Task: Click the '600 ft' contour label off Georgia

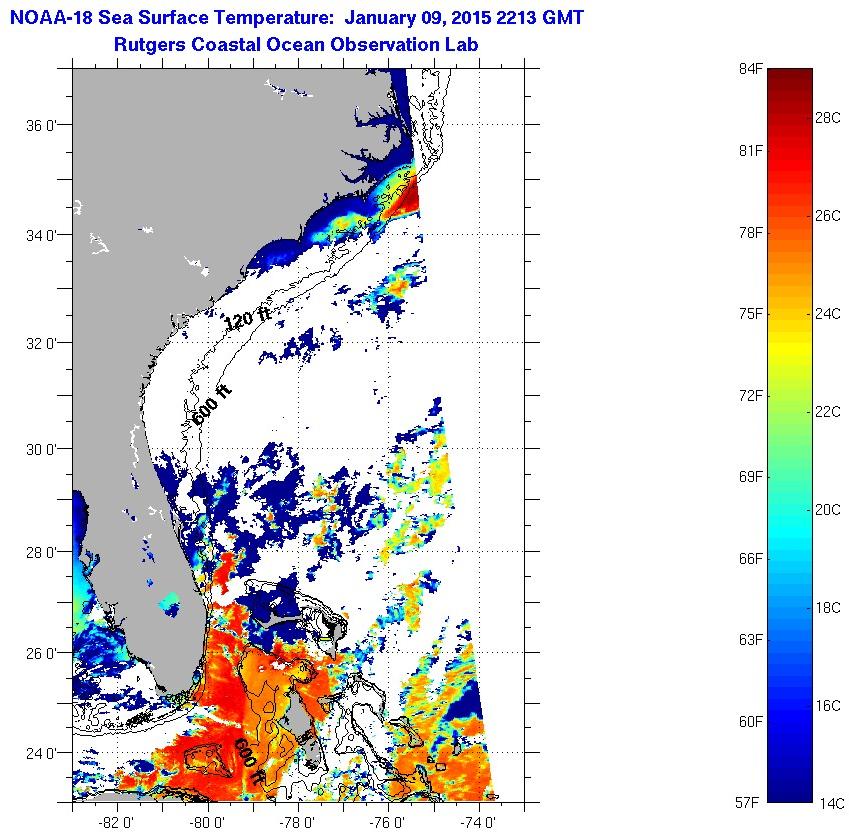Action: point(212,405)
